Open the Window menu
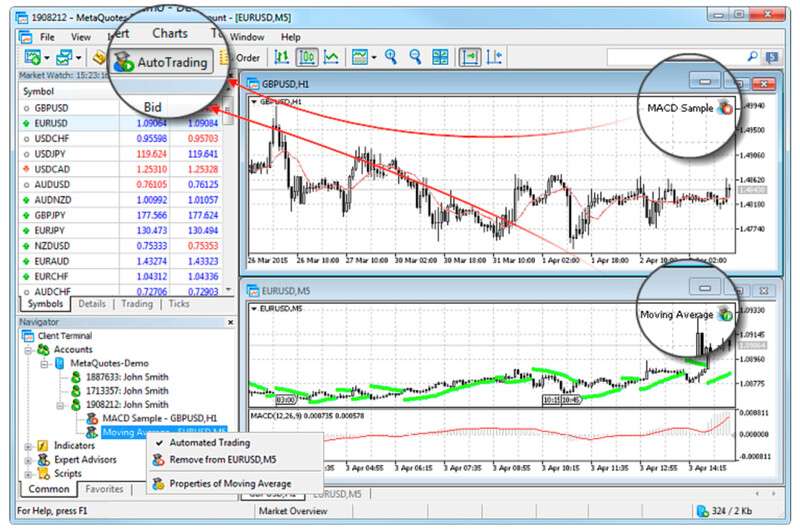800x532 pixels. point(247,37)
